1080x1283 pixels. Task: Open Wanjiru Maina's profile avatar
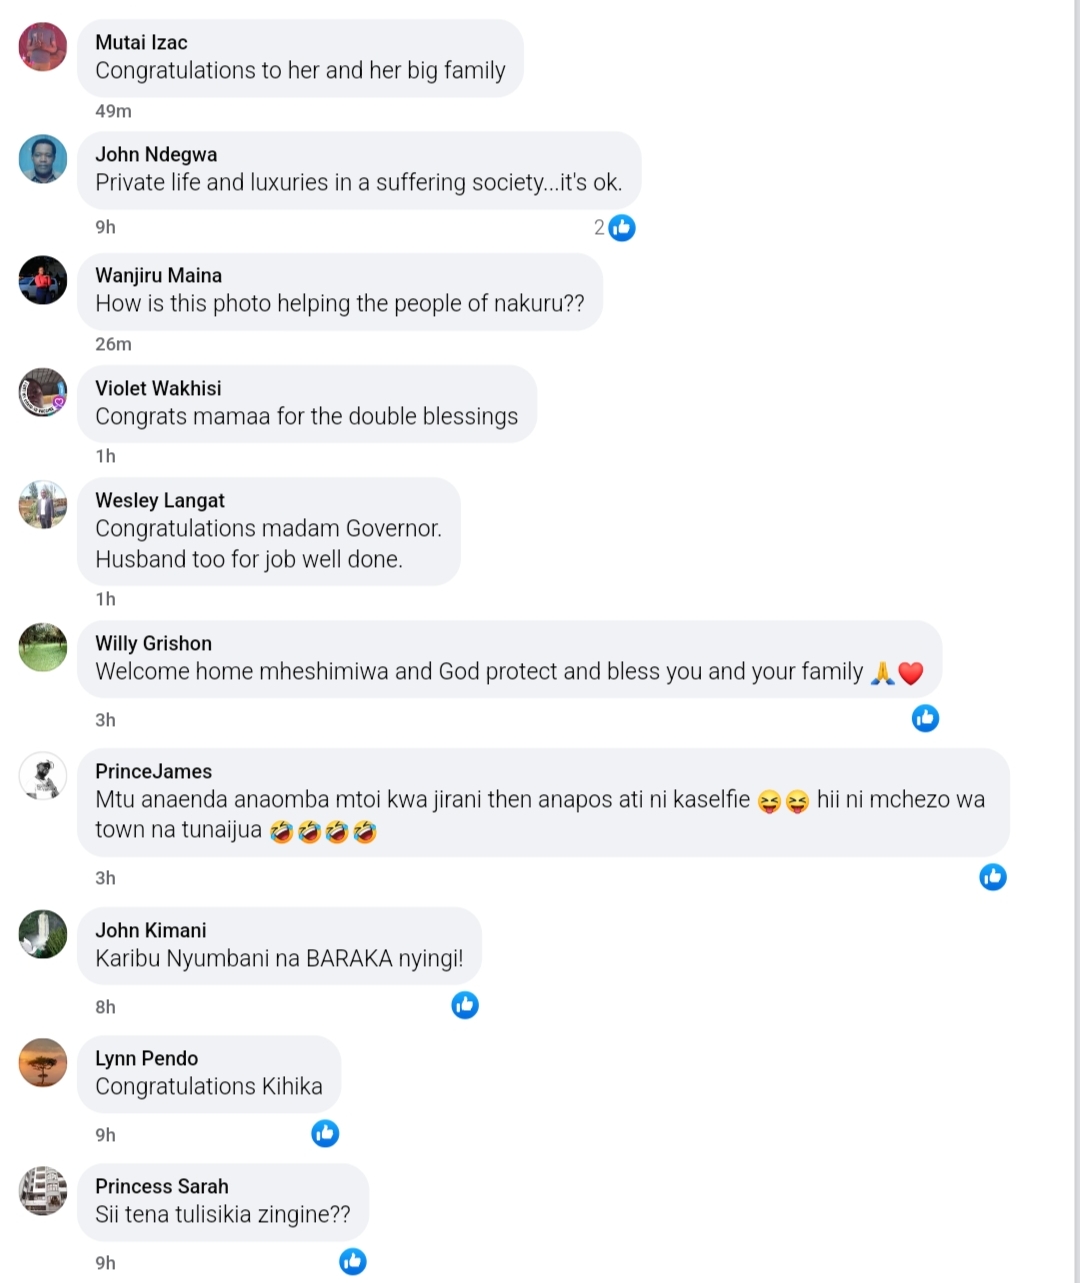pos(43,280)
